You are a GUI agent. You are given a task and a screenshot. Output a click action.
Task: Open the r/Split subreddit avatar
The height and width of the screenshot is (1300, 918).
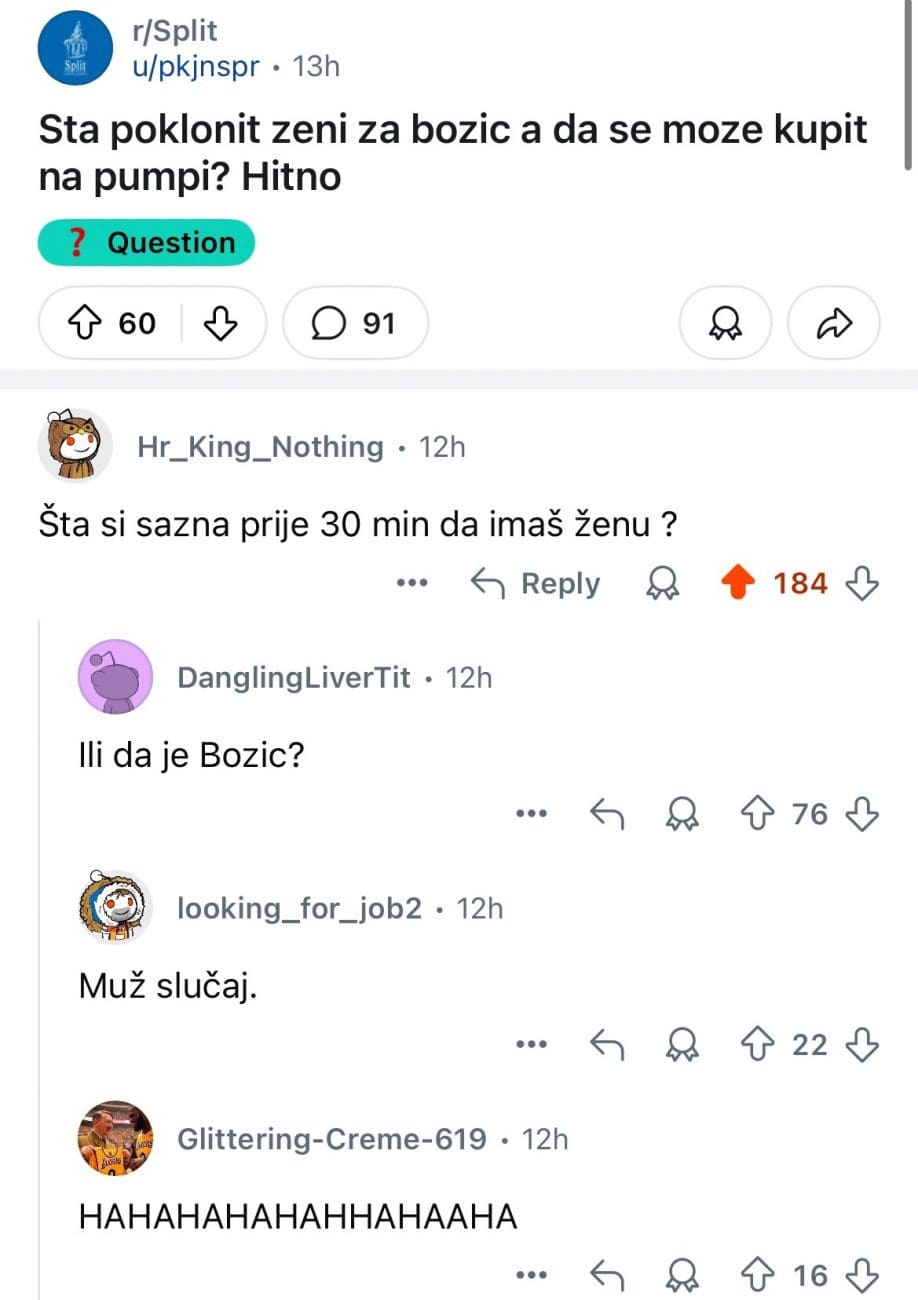pos(76,50)
